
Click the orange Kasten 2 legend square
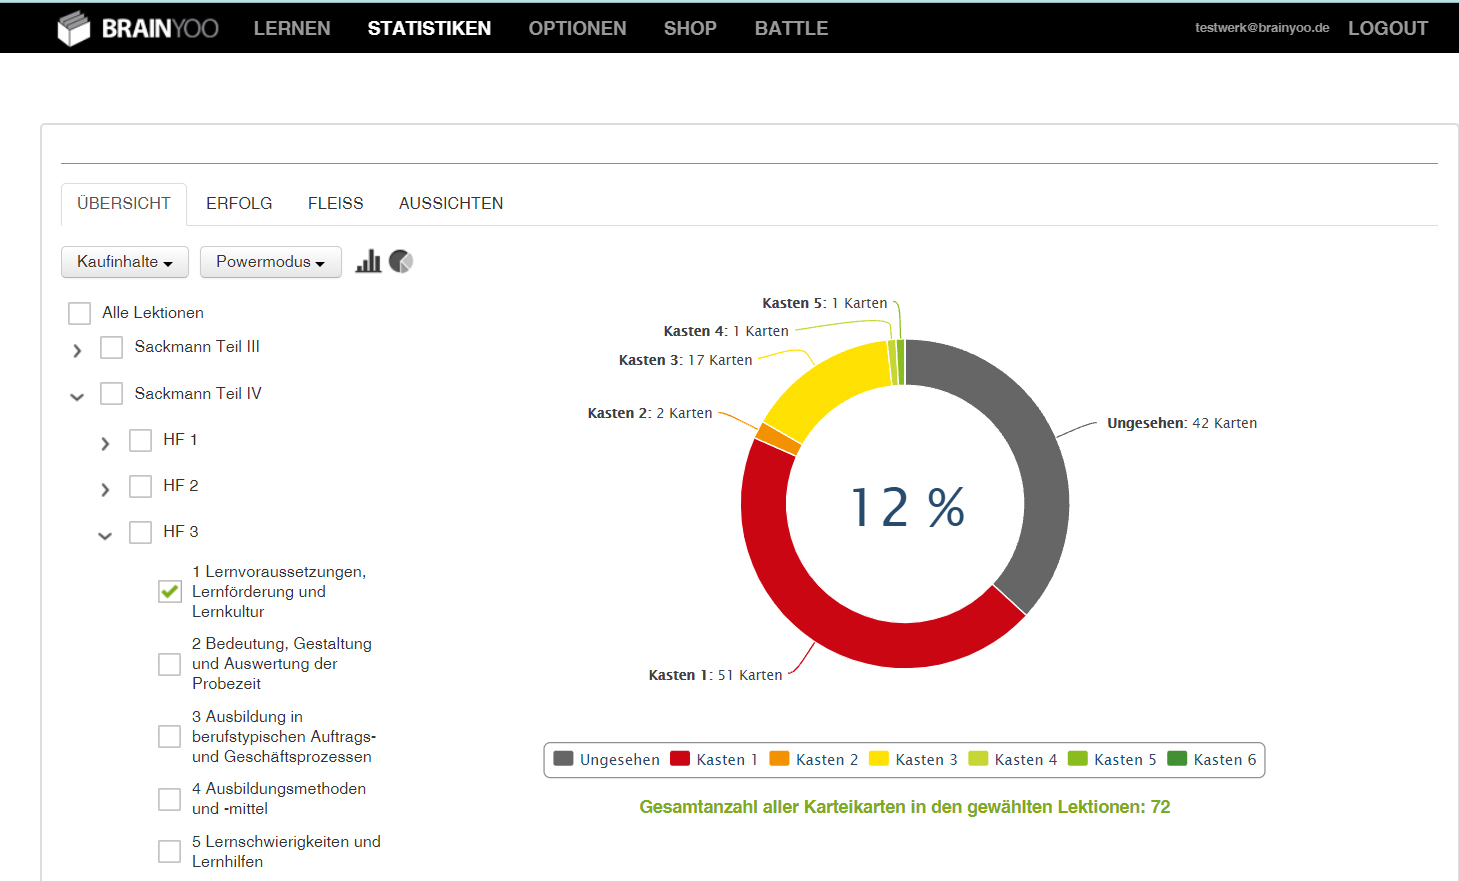point(779,759)
